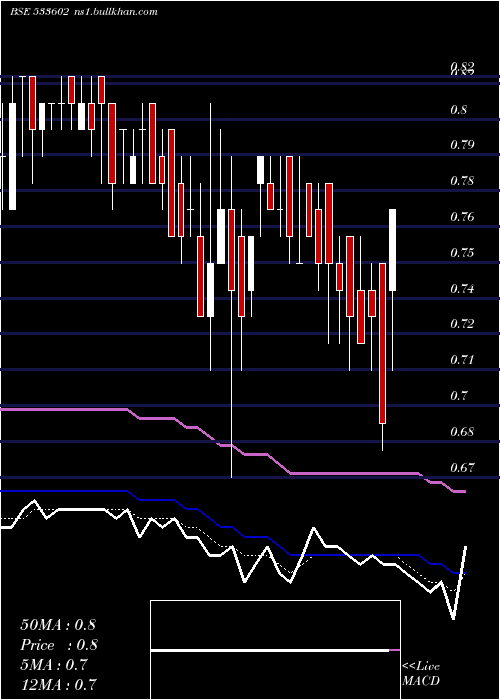This screenshot has height=700, width=500.
Task: Click the MACD indicator box
Action: pos(275,650)
